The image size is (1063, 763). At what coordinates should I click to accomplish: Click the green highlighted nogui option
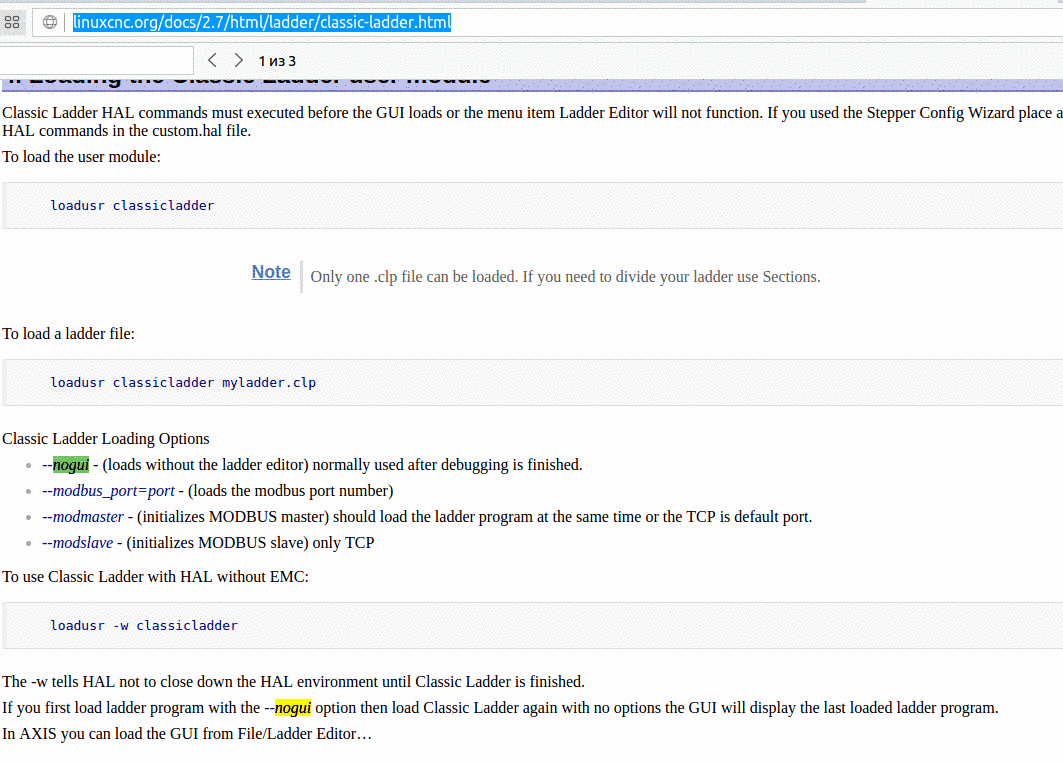click(x=71, y=465)
